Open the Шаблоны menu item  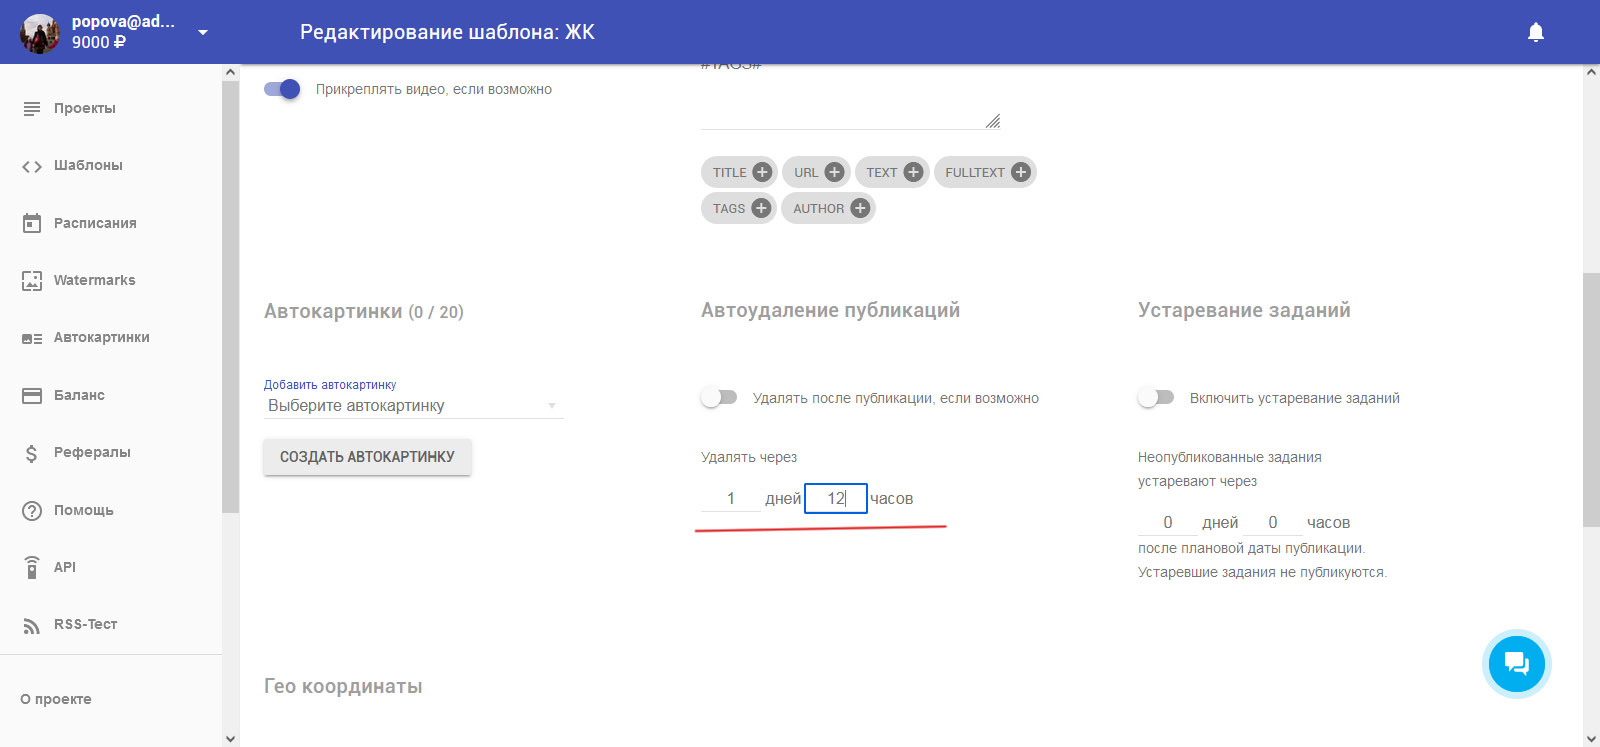click(88, 165)
